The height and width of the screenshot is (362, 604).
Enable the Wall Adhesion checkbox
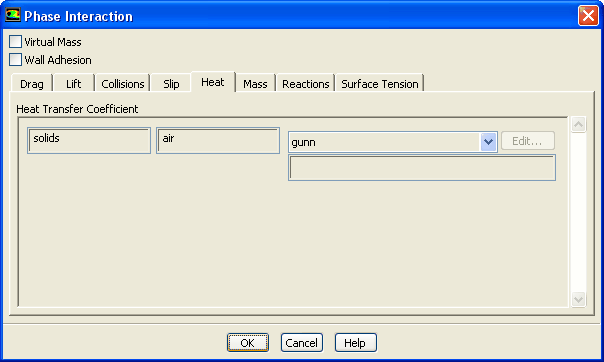coord(15,60)
